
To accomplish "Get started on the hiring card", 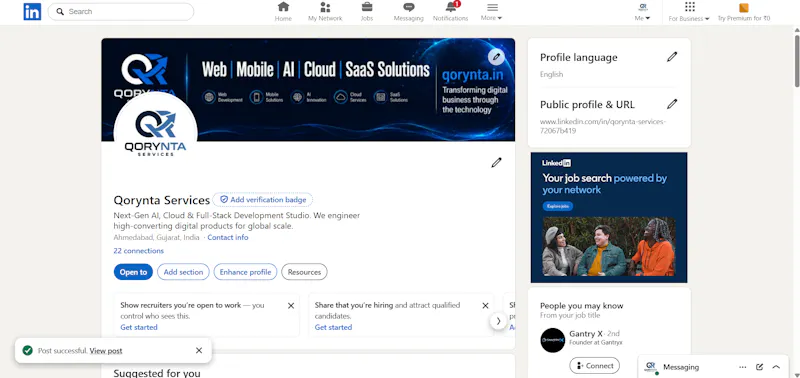I will click(333, 327).
